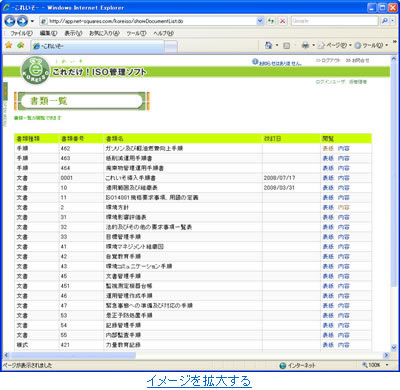The width and height of the screenshot is (400, 390).
Task: Open 内容 for document 0001
Action: (x=343, y=178)
